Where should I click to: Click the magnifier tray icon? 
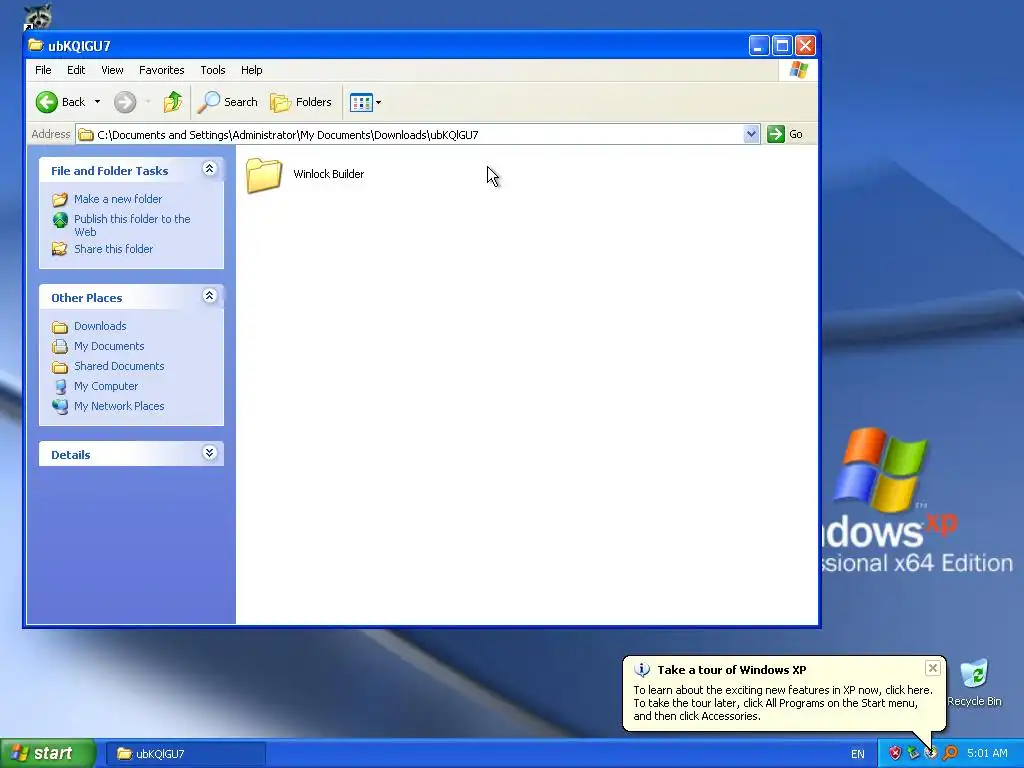point(950,754)
